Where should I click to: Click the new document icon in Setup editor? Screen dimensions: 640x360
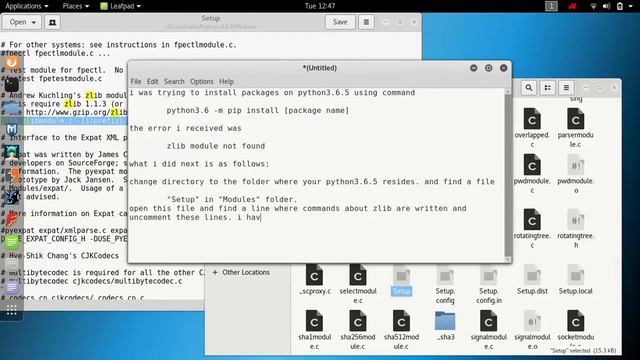coord(53,22)
